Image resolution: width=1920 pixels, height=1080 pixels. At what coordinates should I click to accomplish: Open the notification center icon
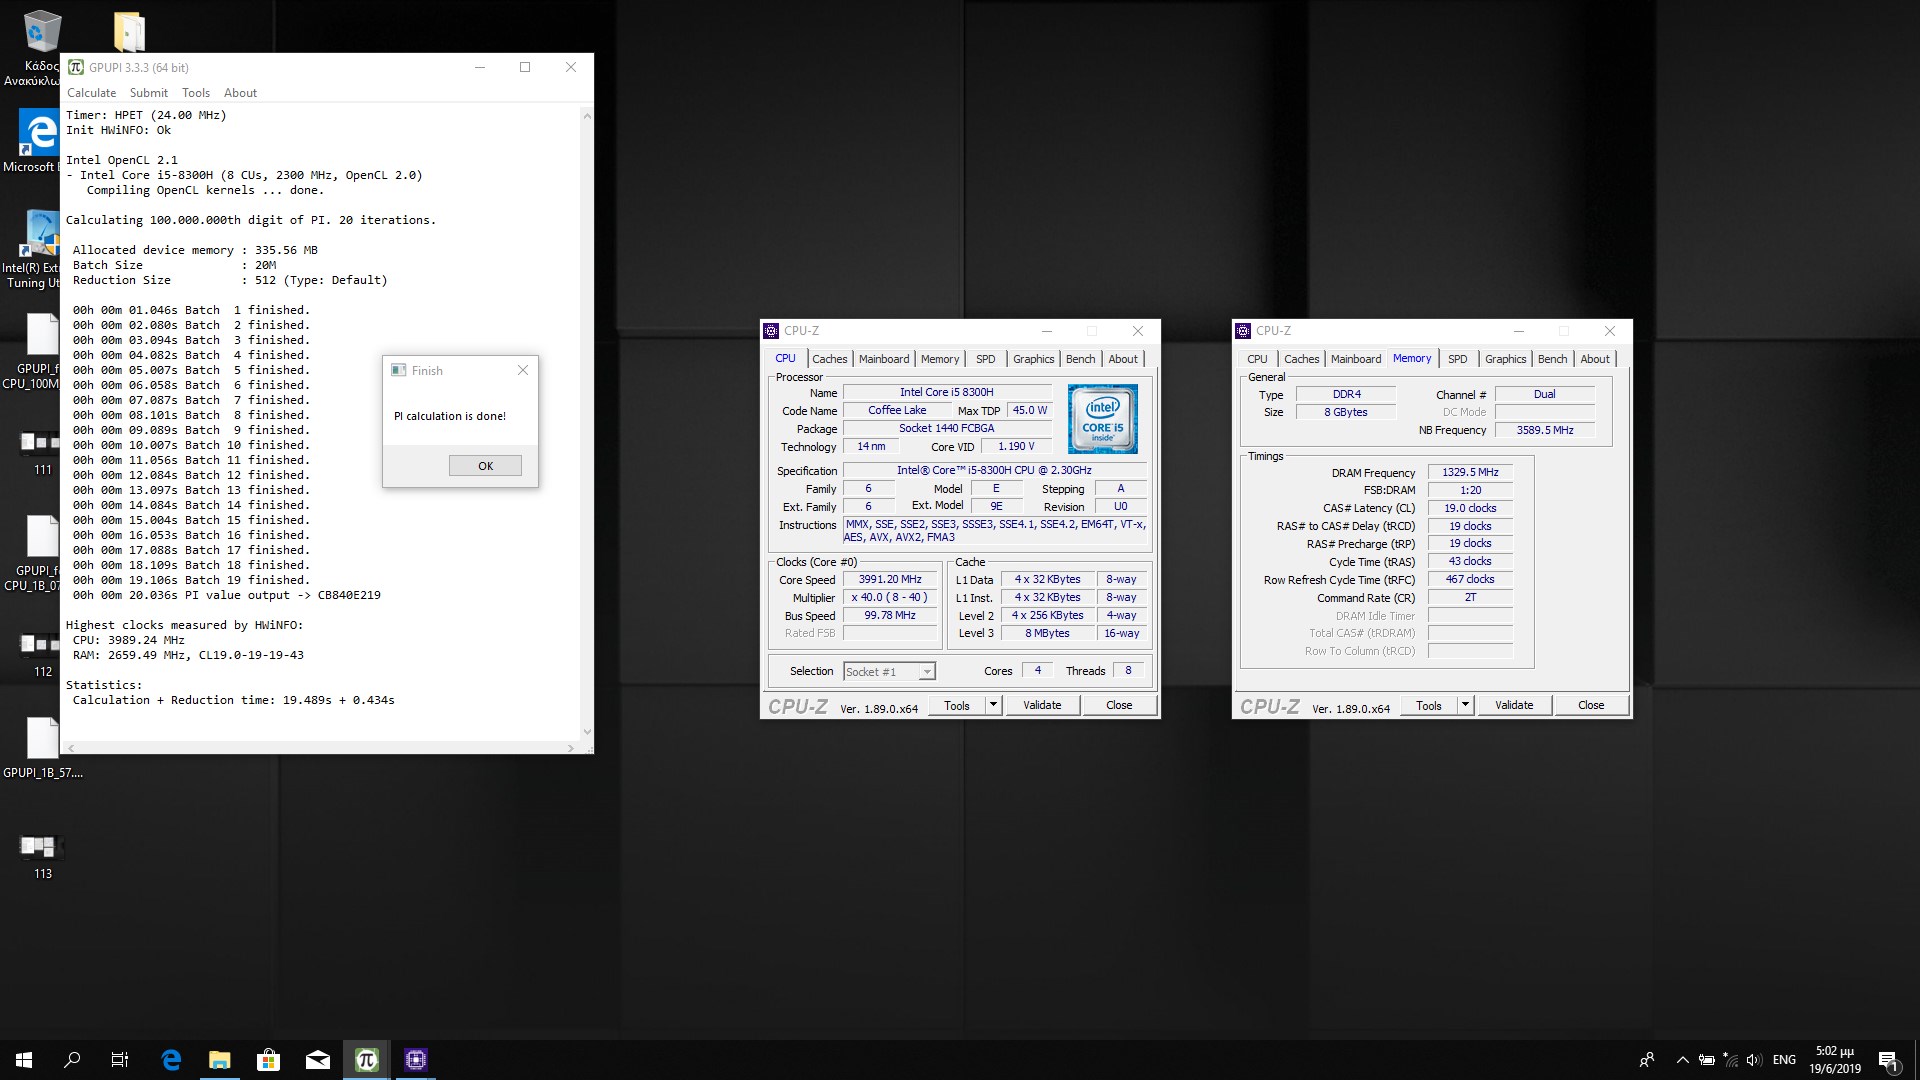point(1888,1060)
